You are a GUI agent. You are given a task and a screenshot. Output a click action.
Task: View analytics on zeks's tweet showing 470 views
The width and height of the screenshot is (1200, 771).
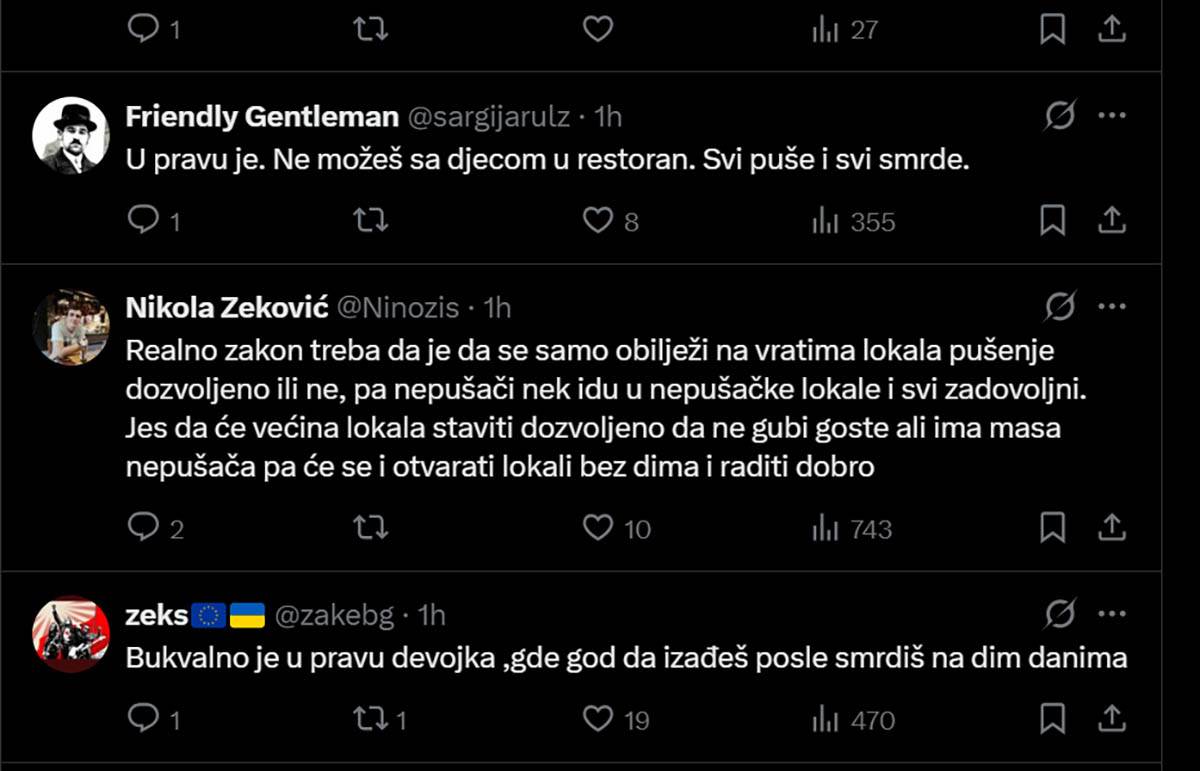coord(826,719)
